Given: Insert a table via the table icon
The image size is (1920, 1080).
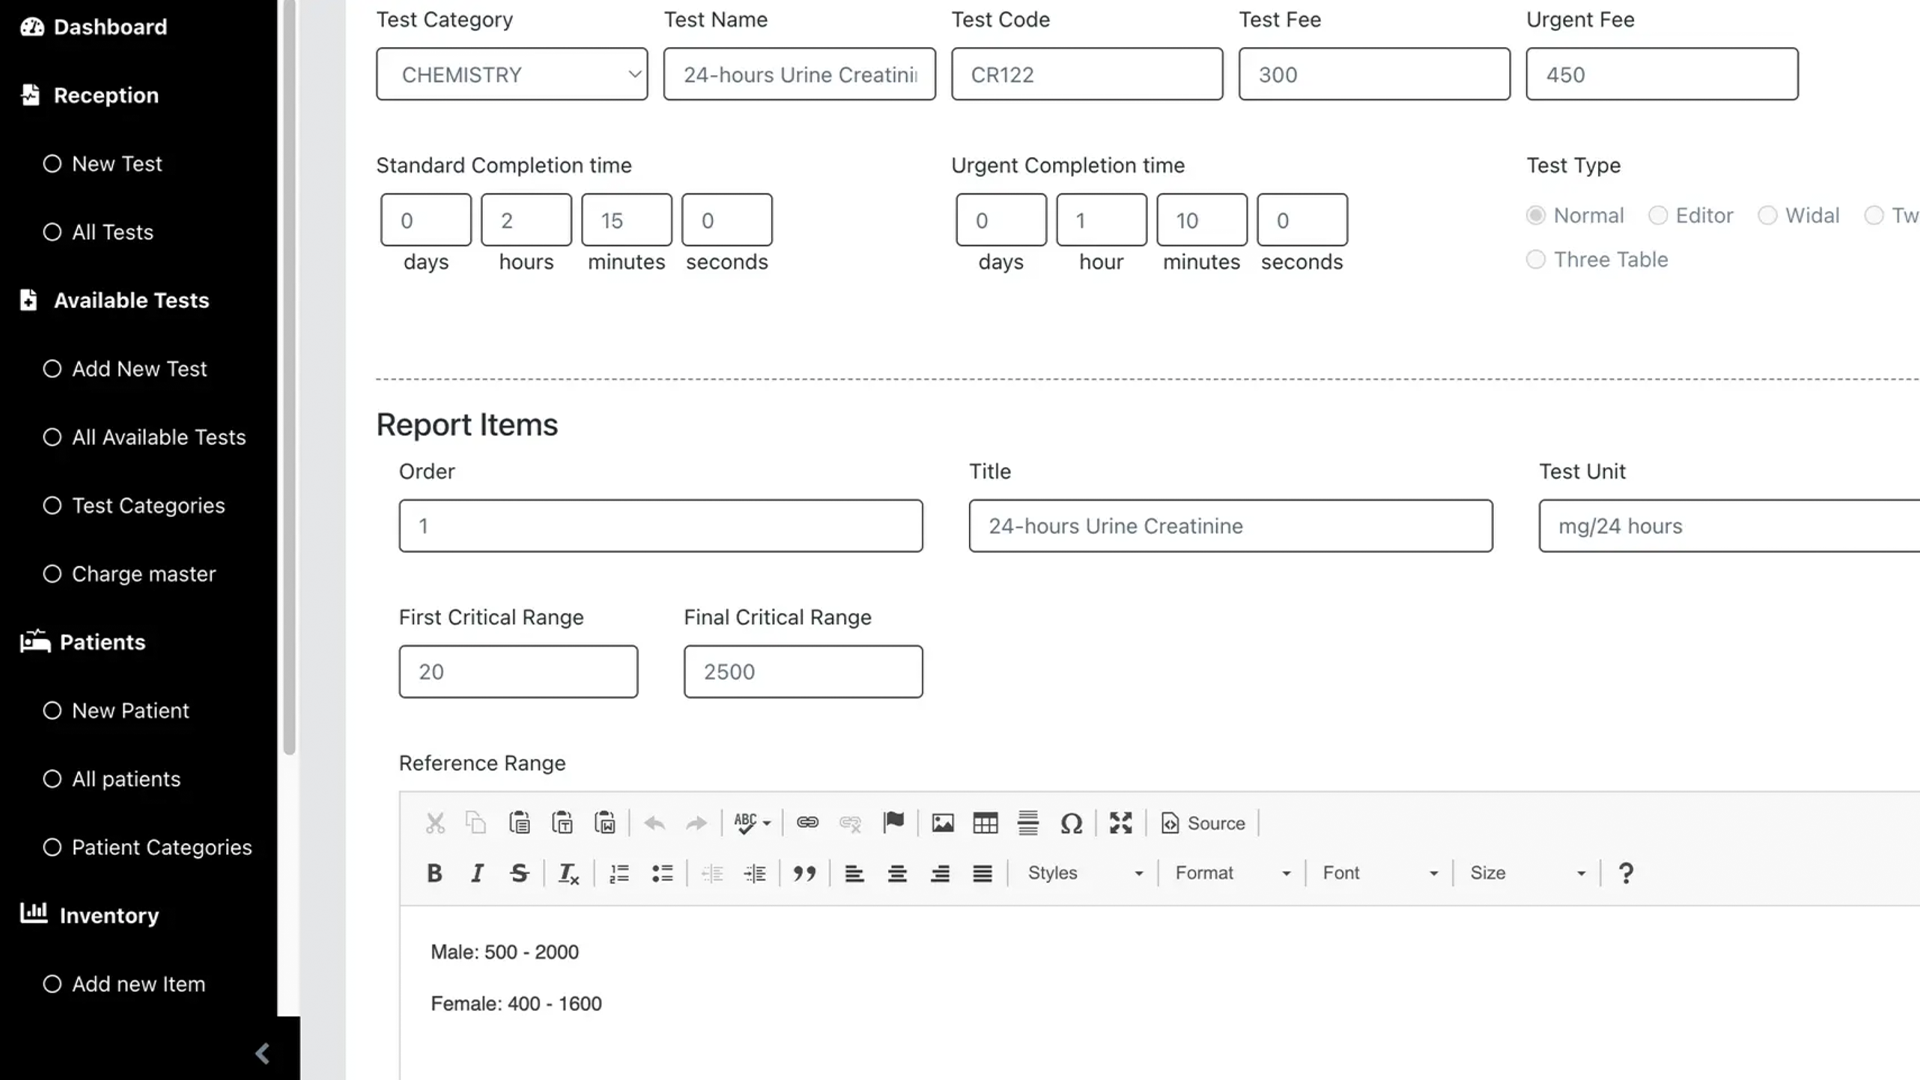Looking at the screenshot, I should [985, 823].
